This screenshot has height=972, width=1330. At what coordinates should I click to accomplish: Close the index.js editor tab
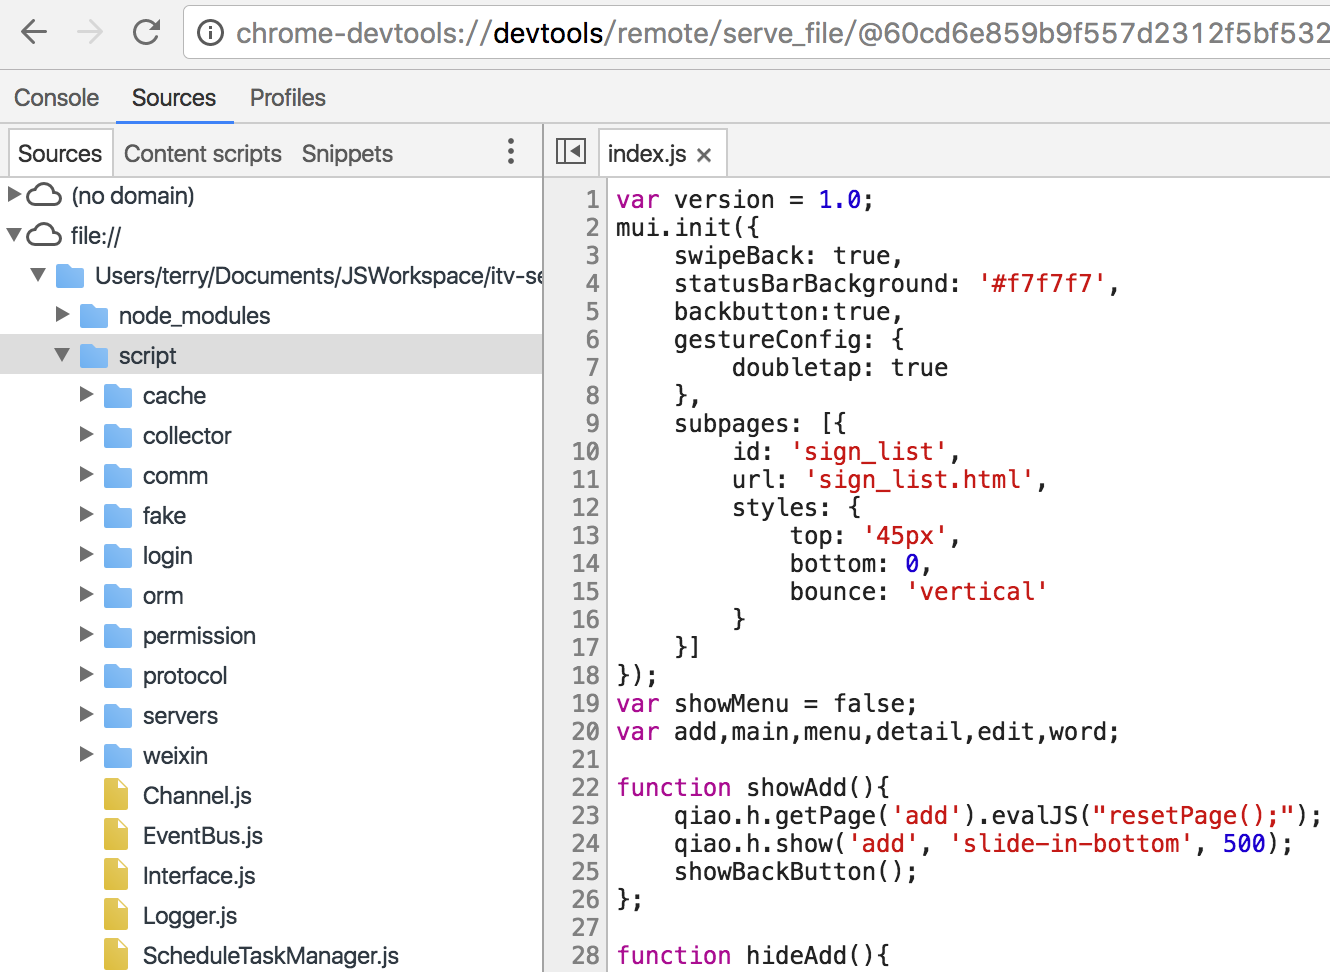[704, 155]
